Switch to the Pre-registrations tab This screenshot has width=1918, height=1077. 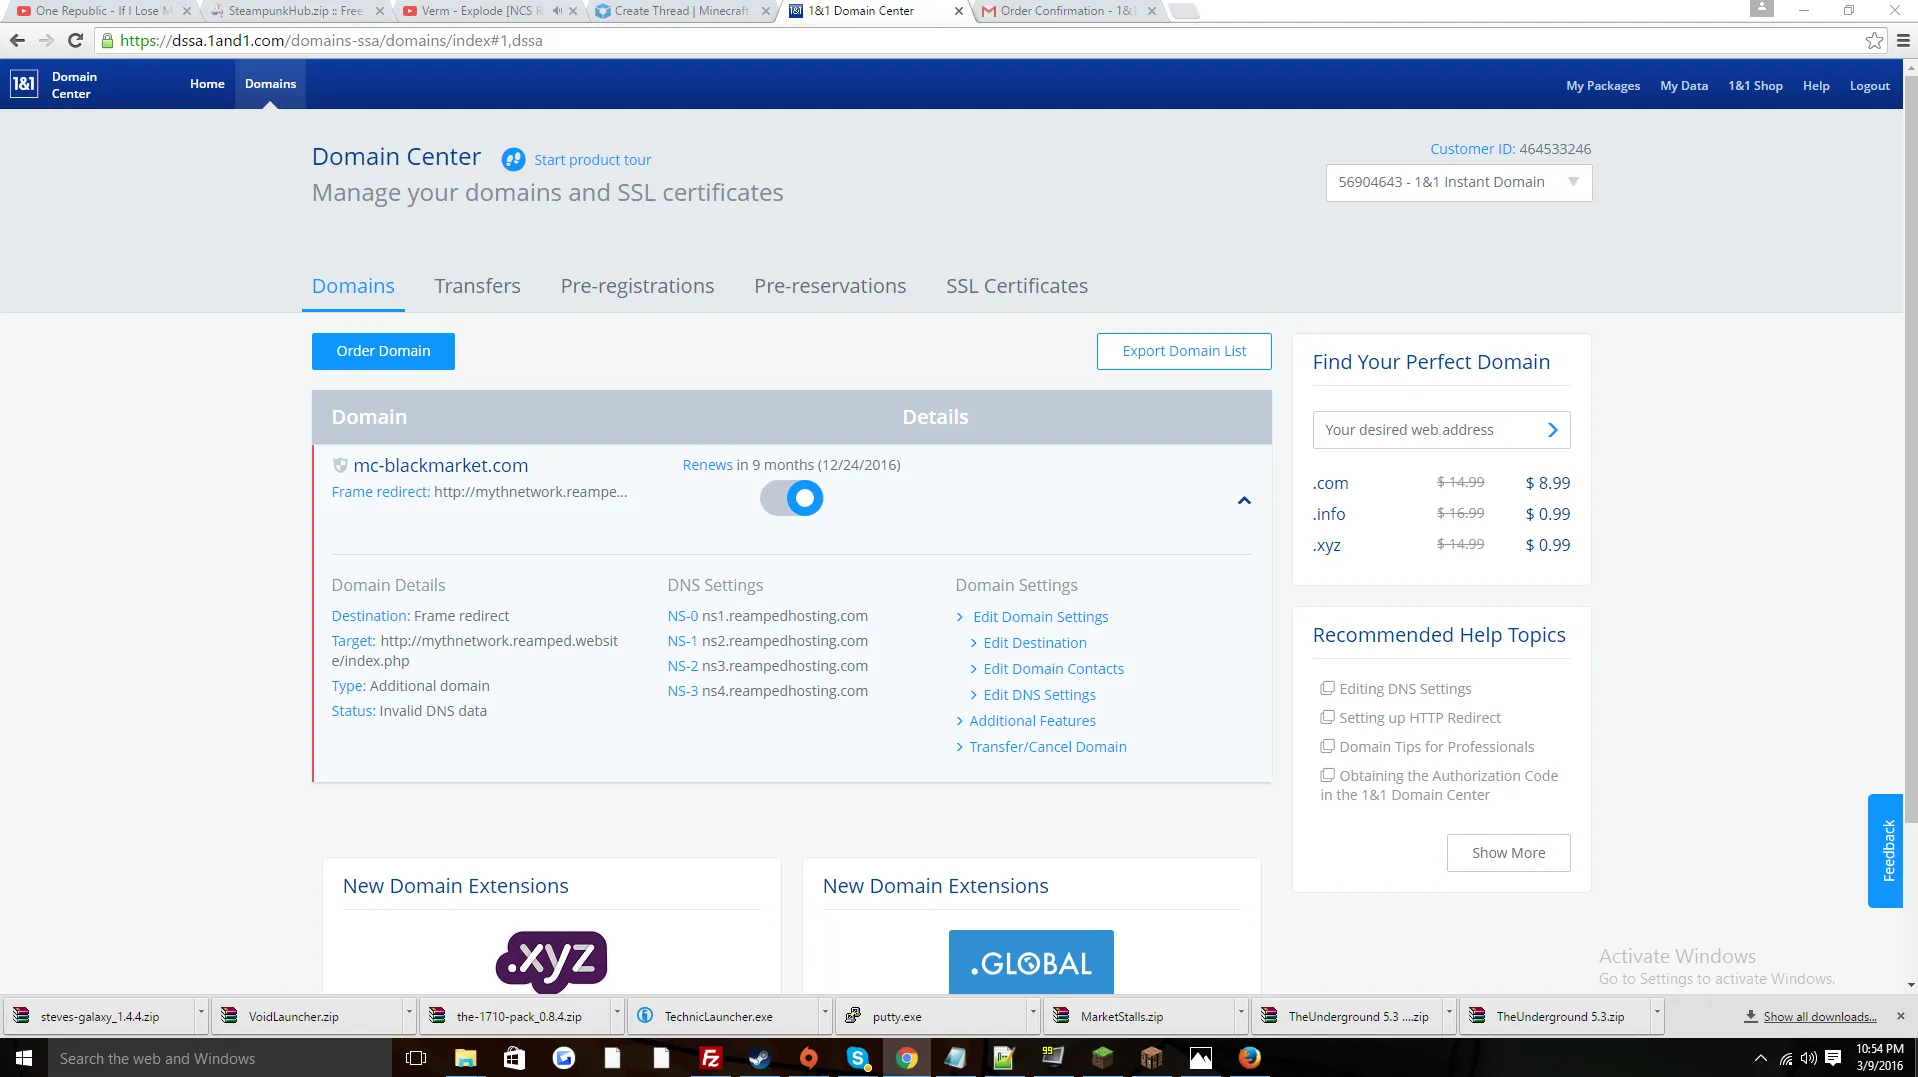point(637,286)
